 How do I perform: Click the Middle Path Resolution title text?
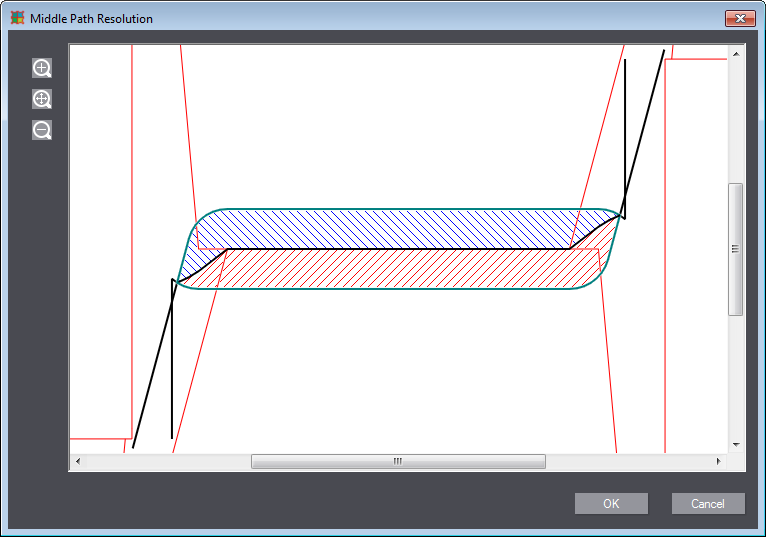point(91,19)
